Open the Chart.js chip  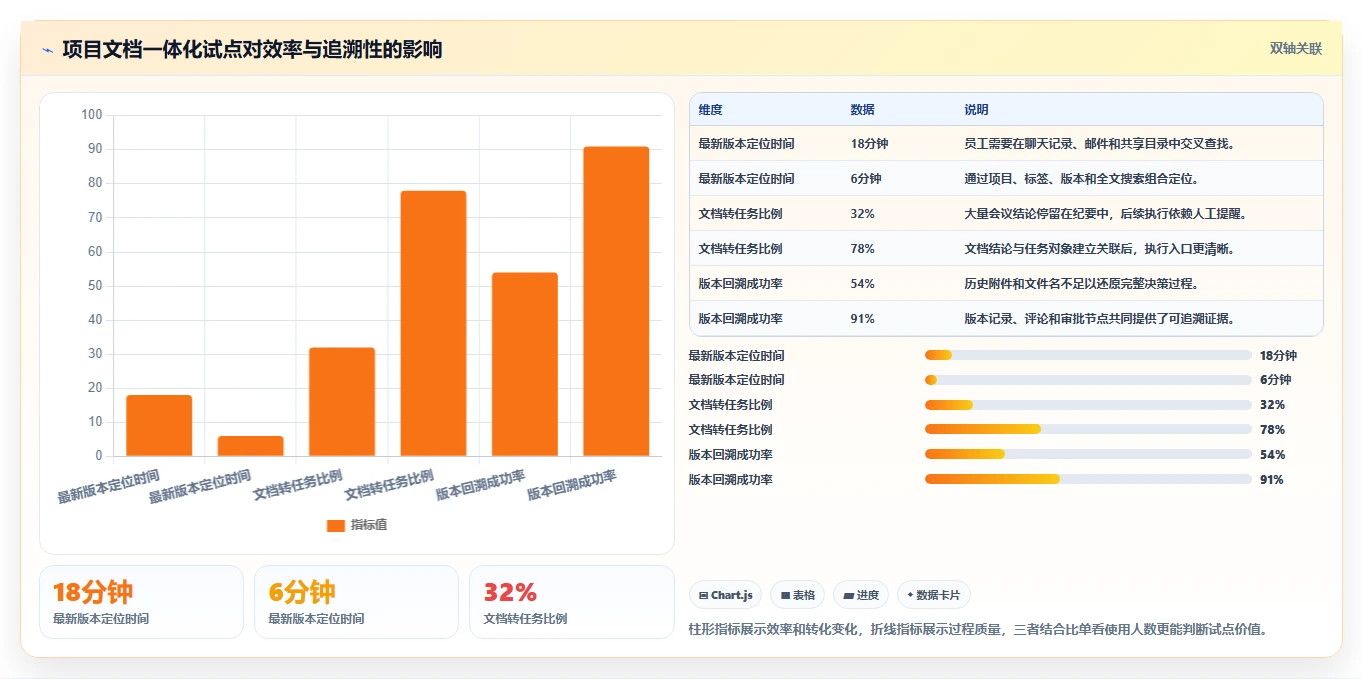(725, 595)
